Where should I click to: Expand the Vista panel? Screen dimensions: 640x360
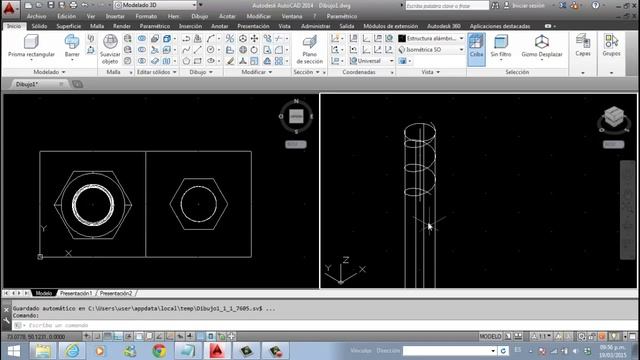[x=431, y=72]
